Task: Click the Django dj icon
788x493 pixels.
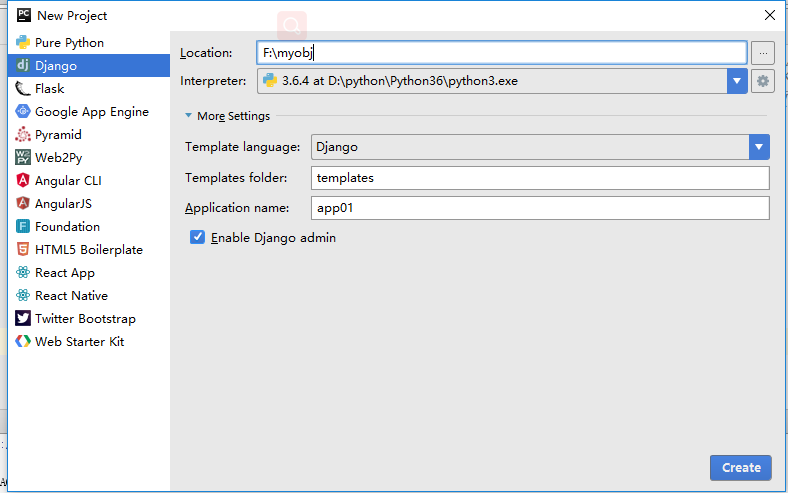Action: tap(23, 65)
